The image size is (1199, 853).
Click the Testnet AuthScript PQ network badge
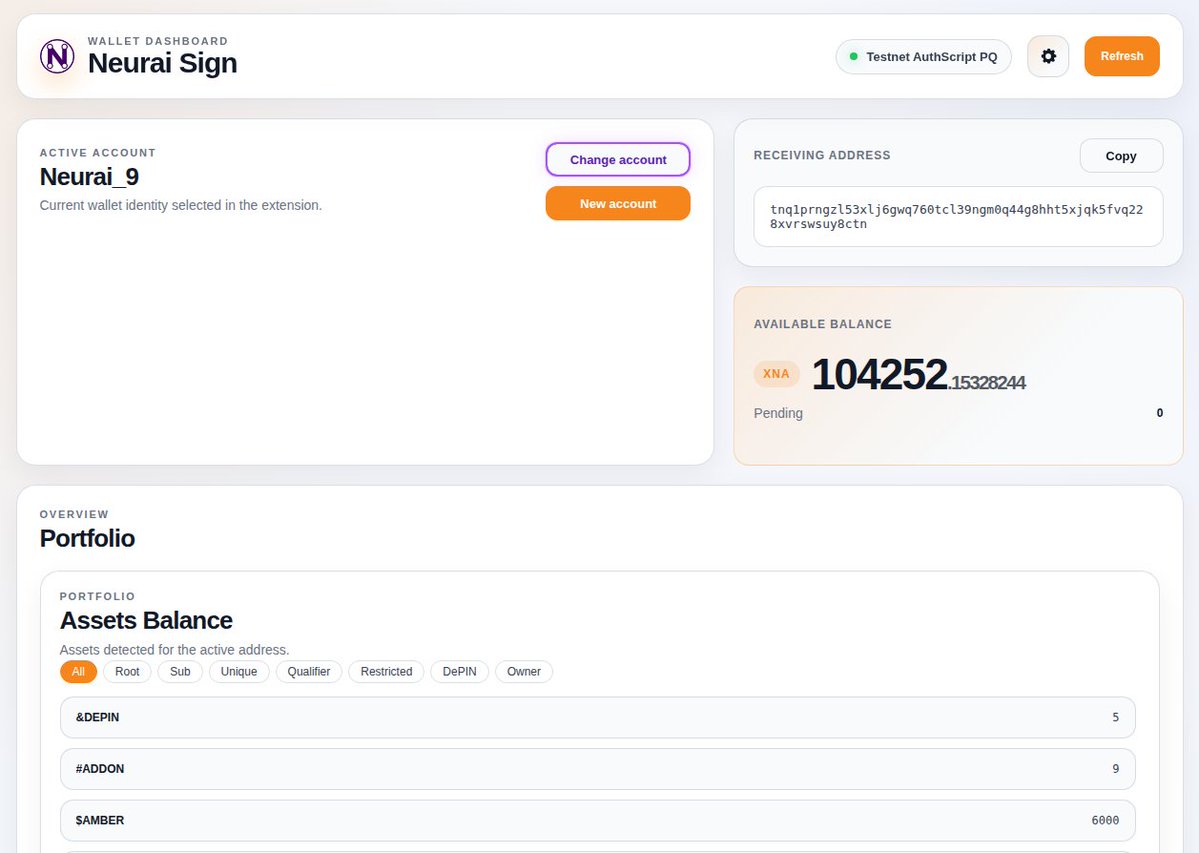coord(923,57)
